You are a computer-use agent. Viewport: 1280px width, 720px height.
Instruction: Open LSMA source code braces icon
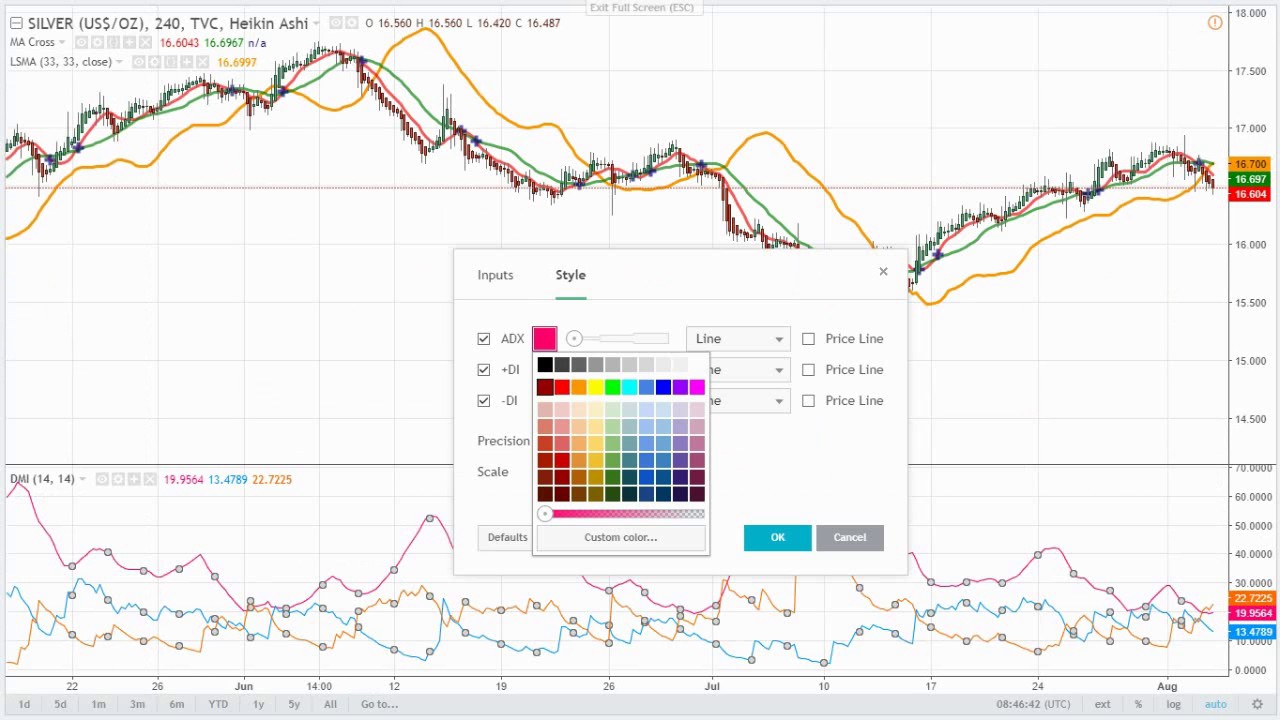point(171,62)
